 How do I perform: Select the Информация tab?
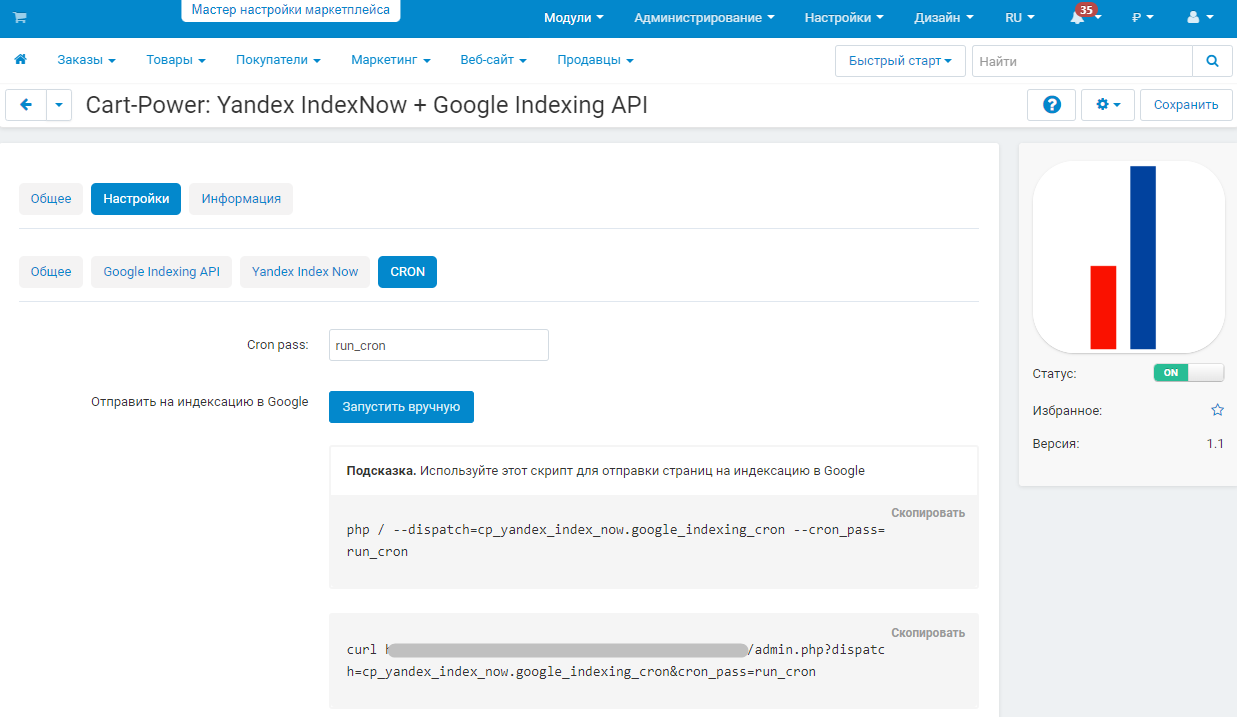(241, 199)
